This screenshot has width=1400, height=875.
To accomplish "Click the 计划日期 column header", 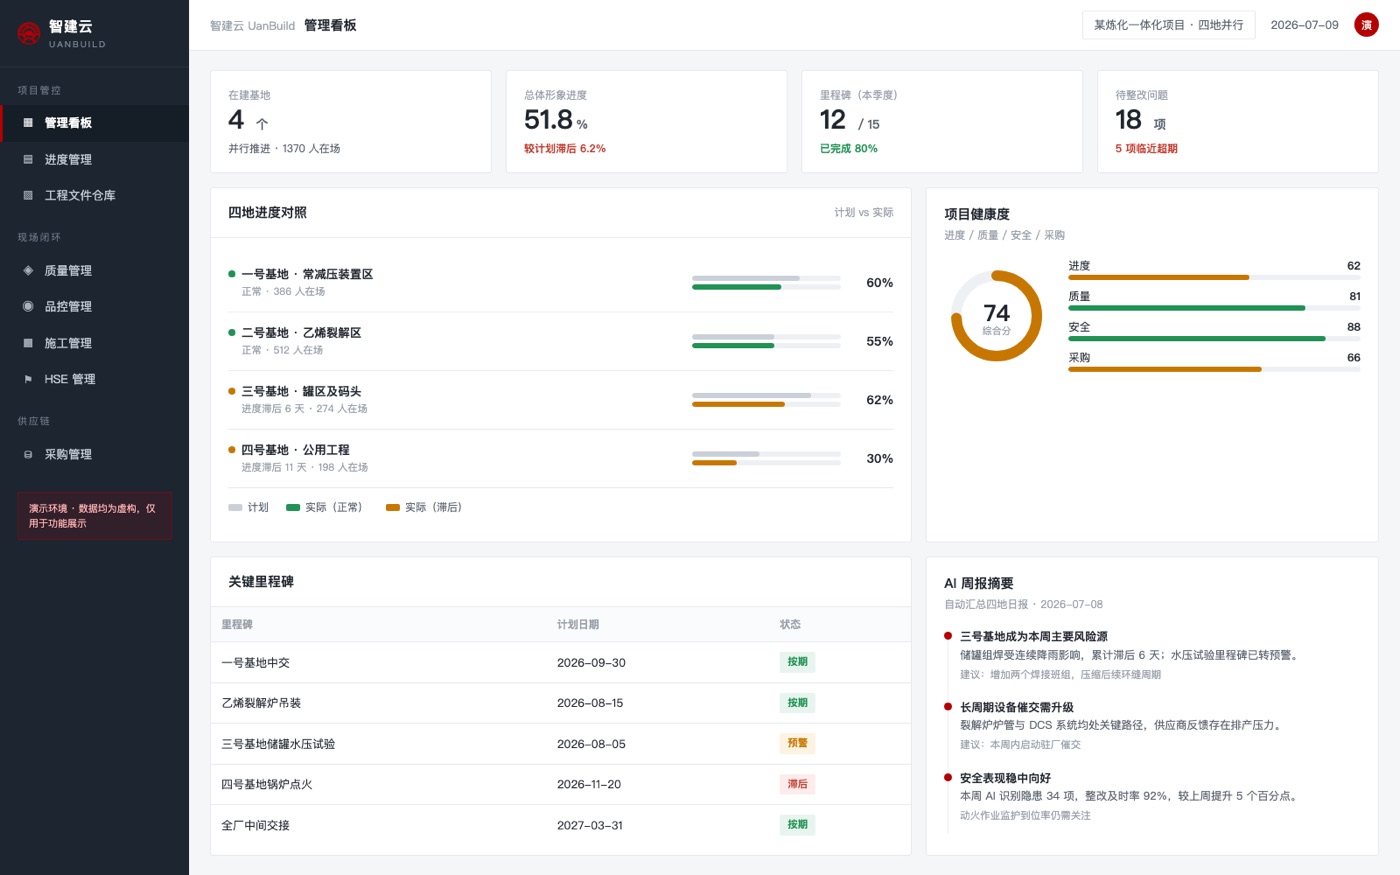I will [x=578, y=624].
